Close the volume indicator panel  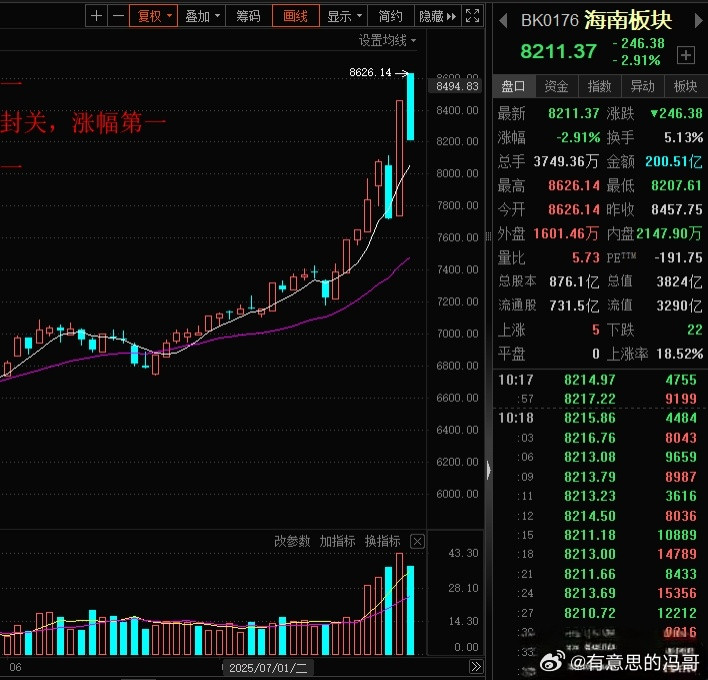pos(417,541)
